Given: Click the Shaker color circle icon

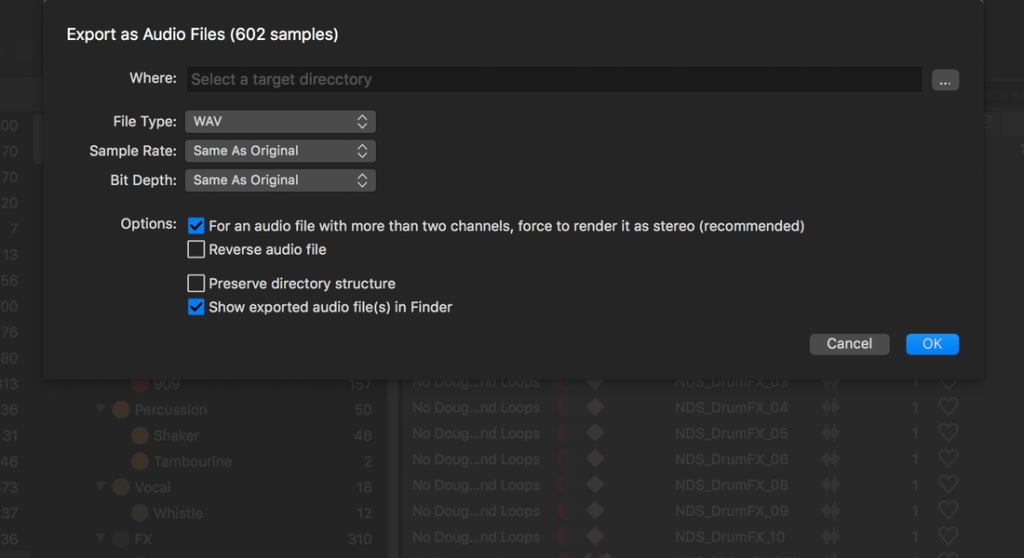Looking at the screenshot, I should click(x=140, y=435).
